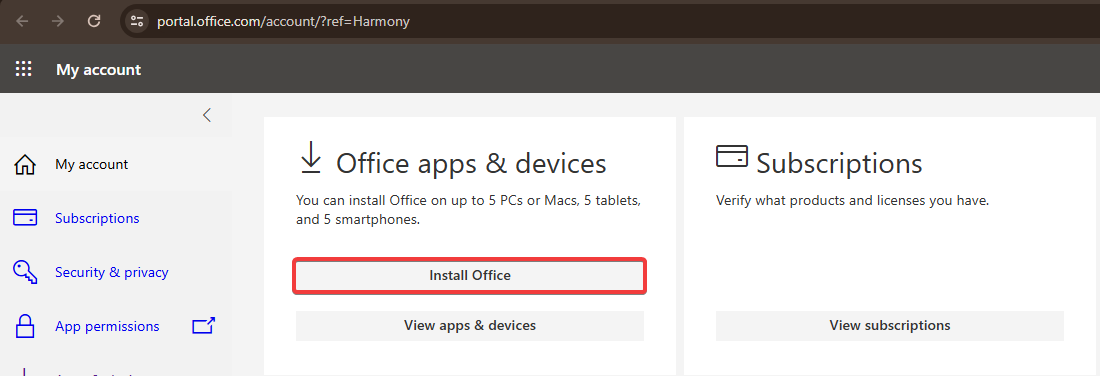Viewport: 1100px width, 376px height.
Task: Go to Subscriptions in sidebar
Action: pyautogui.click(x=98, y=218)
